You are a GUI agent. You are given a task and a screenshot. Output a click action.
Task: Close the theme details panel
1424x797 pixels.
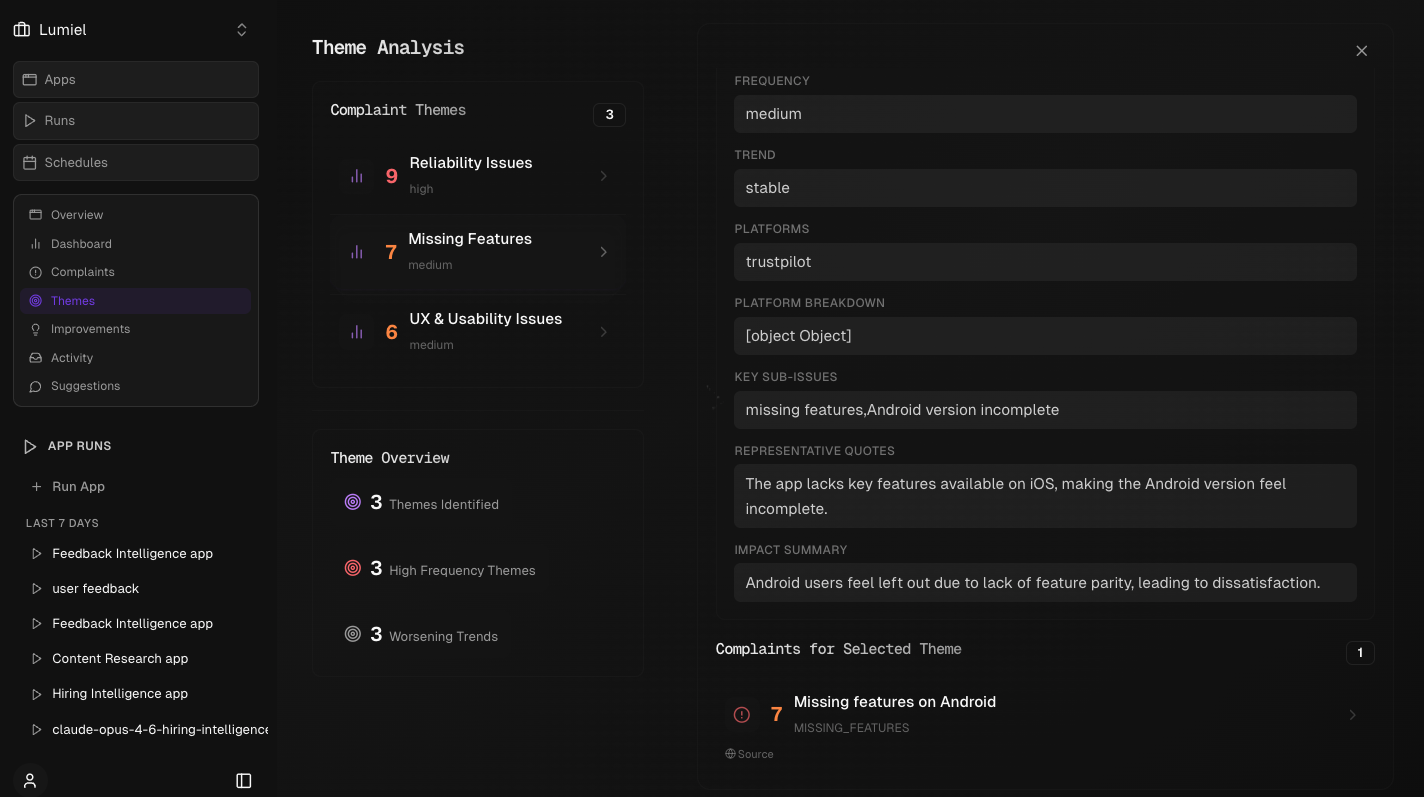(x=1361, y=51)
